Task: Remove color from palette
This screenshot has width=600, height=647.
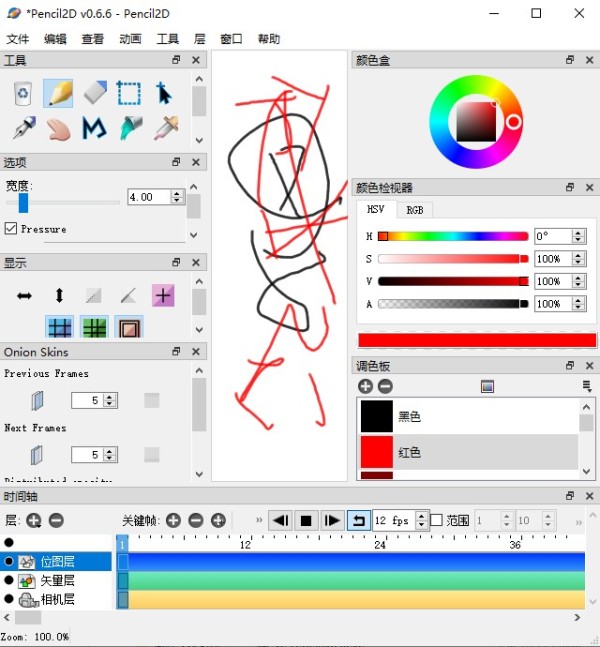Action: (385, 386)
